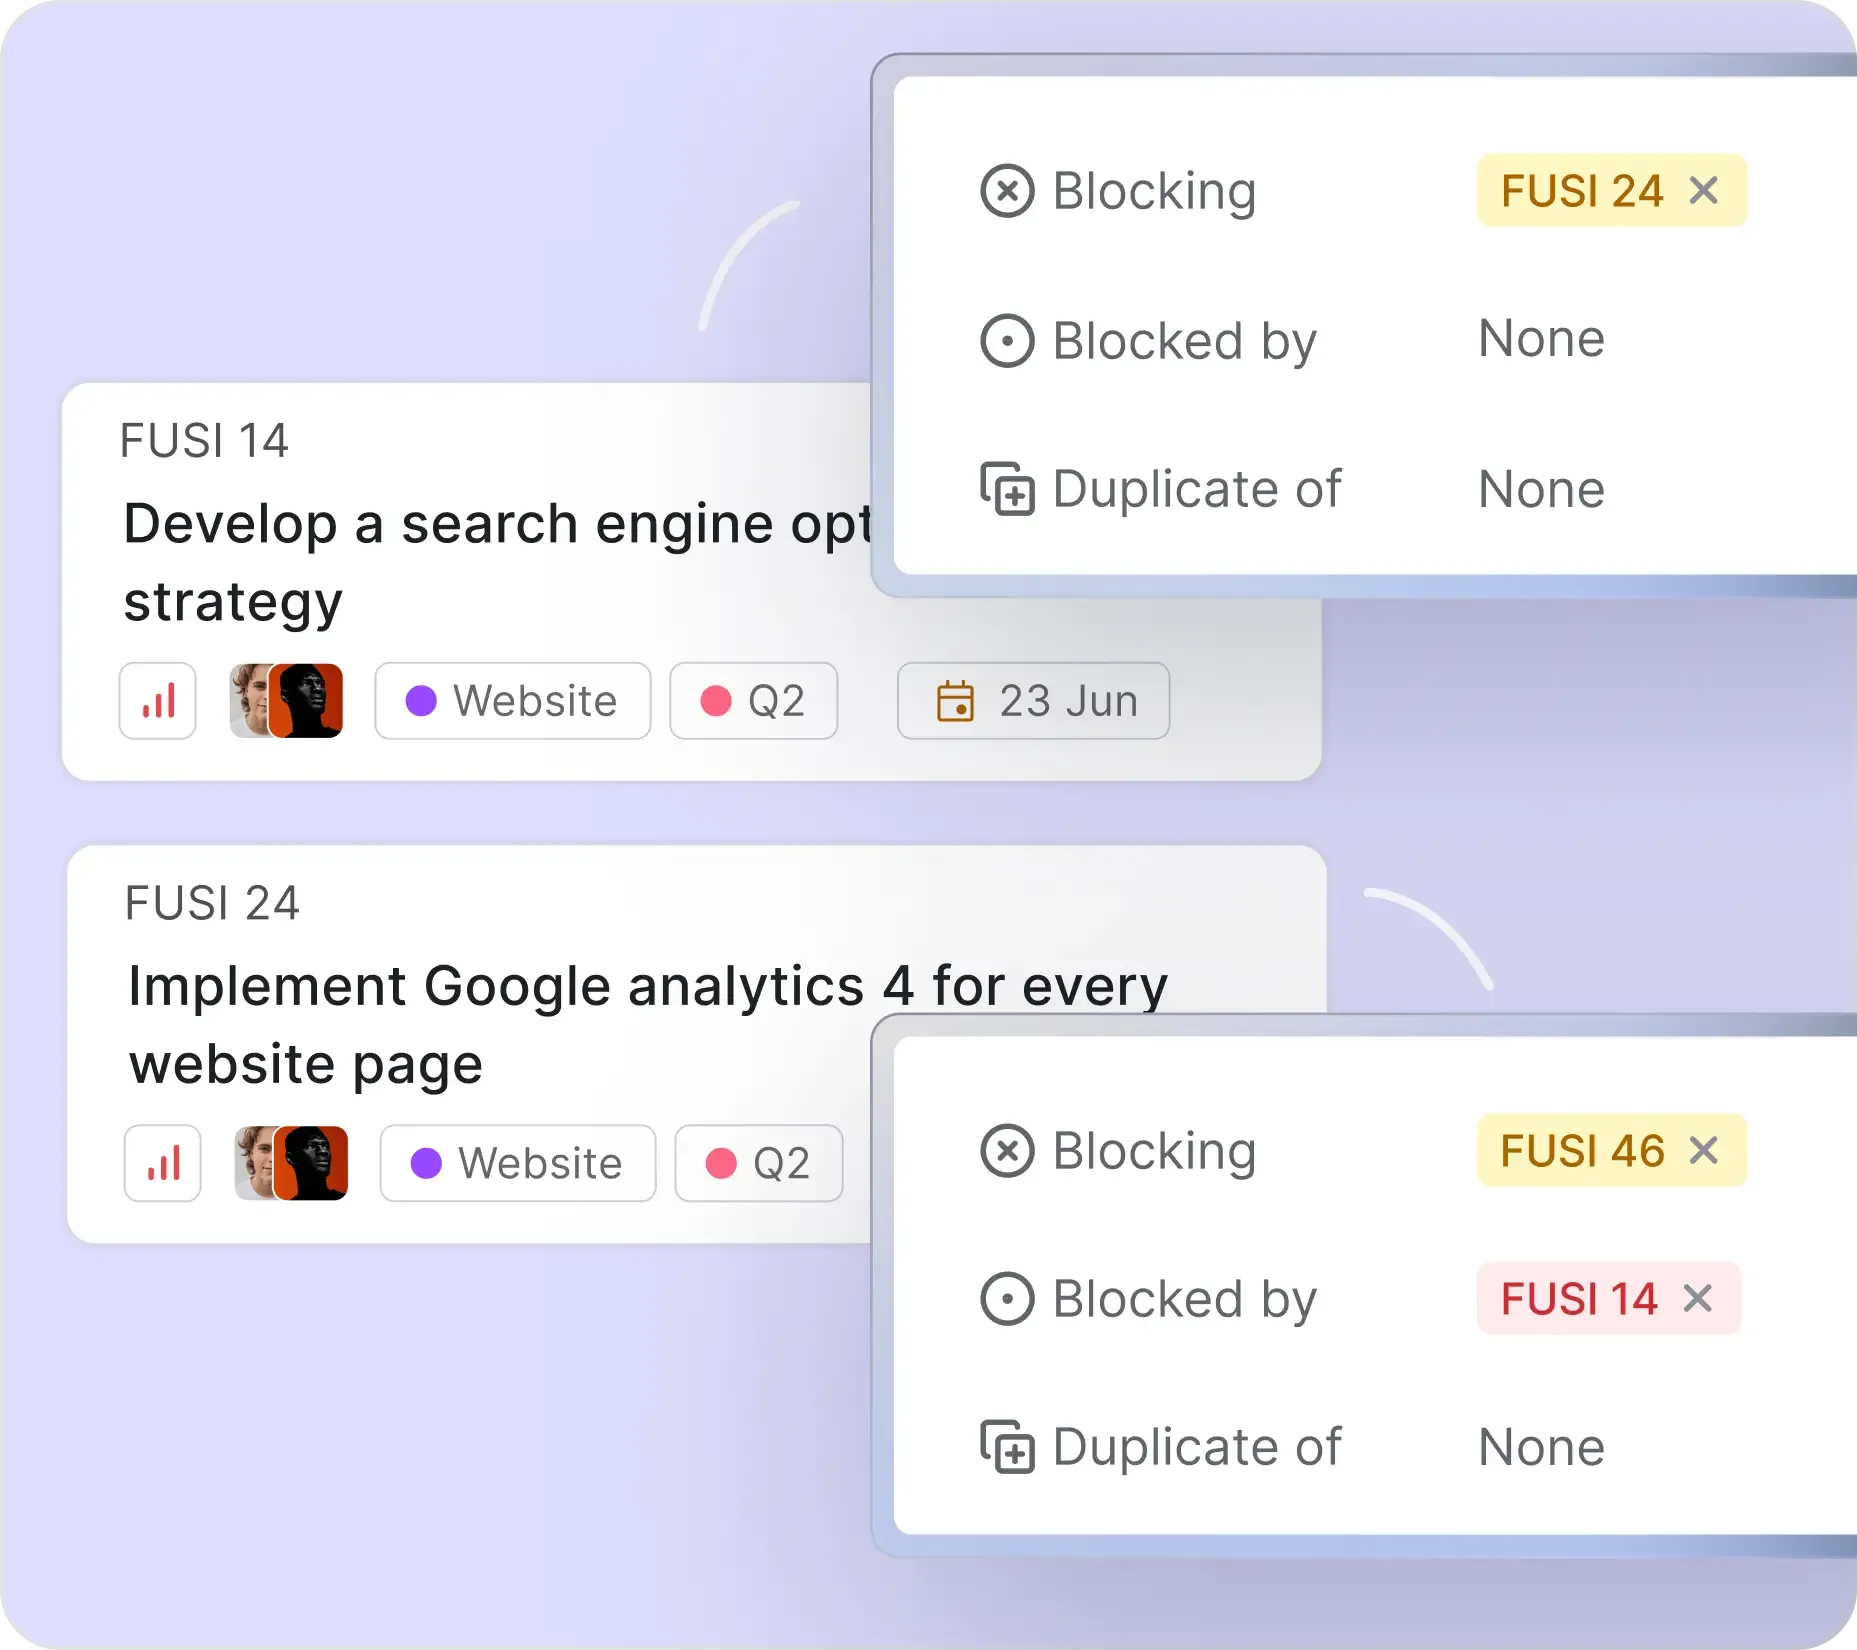
Task: Click the Blocked by icon in the bottom panel
Action: tap(1007, 1299)
